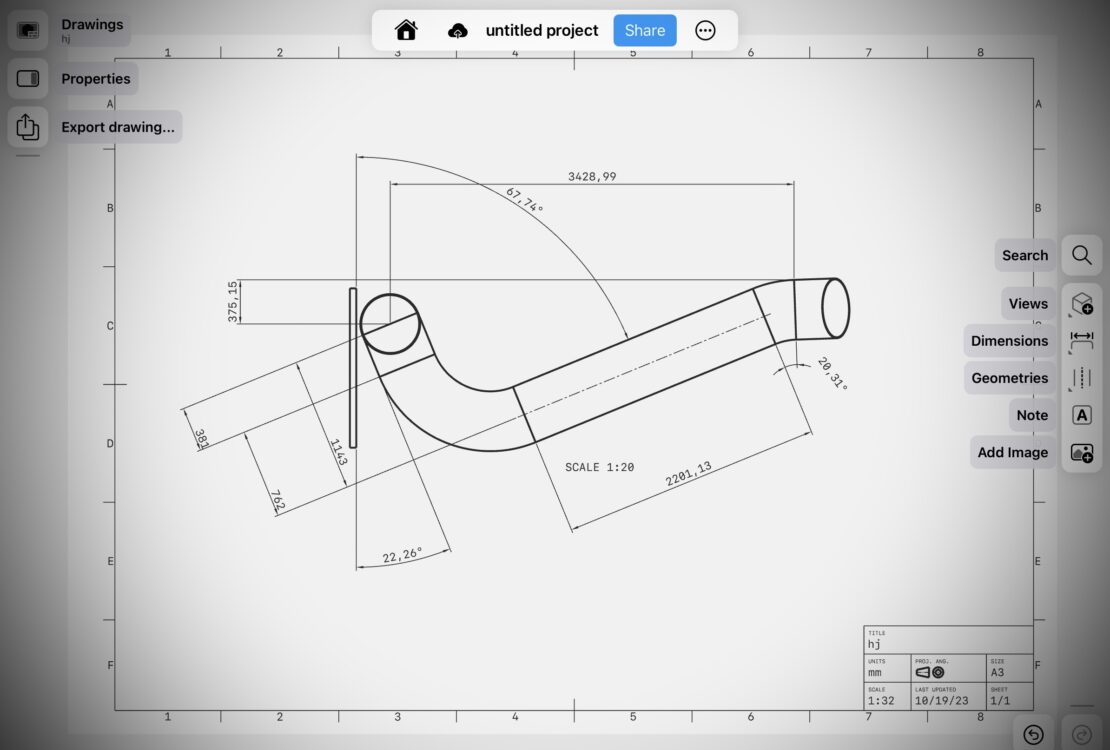The height and width of the screenshot is (750, 1110).
Task: Click the Drawings label
Action: (92, 25)
